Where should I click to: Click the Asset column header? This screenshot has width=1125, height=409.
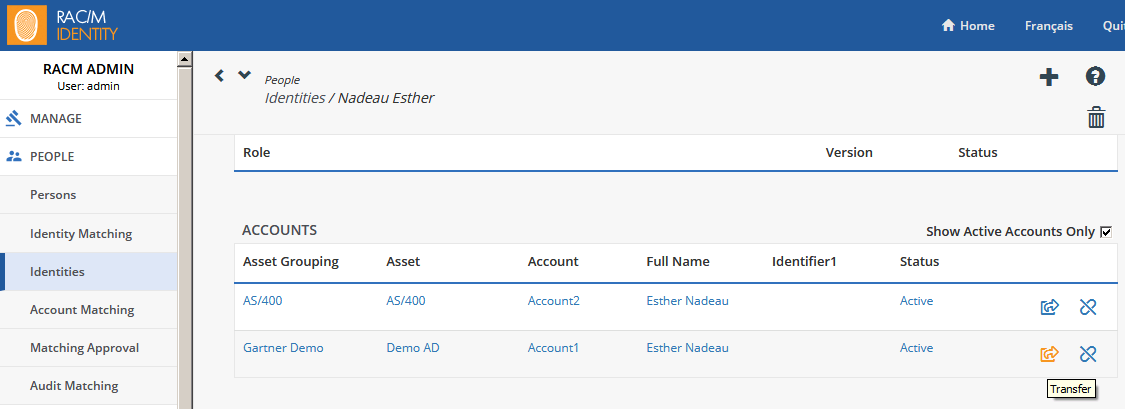pos(403,262)
